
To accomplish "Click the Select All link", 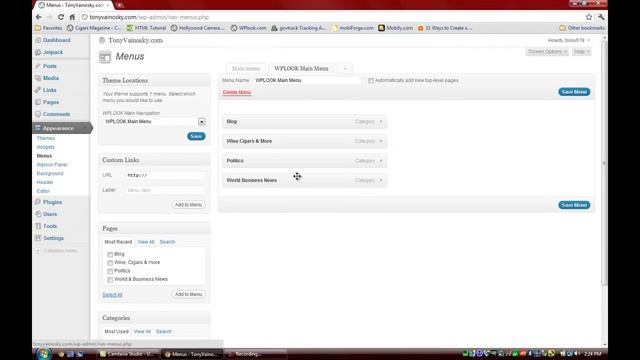I will [112, 295].
